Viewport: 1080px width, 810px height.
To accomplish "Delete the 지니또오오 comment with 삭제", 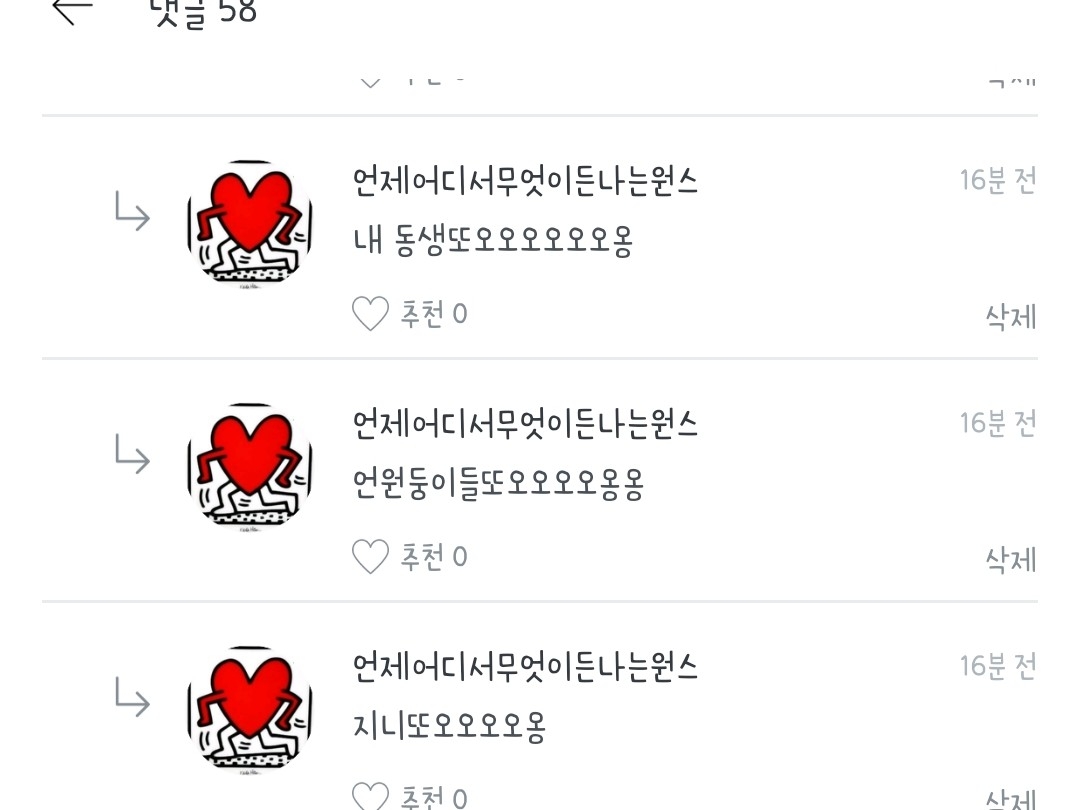I will click(x=1011, y=799).
